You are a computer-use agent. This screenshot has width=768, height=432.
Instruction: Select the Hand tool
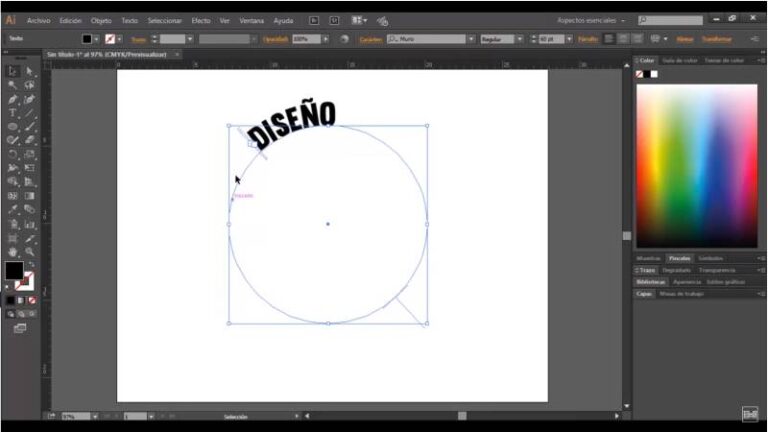click(12, 252)
